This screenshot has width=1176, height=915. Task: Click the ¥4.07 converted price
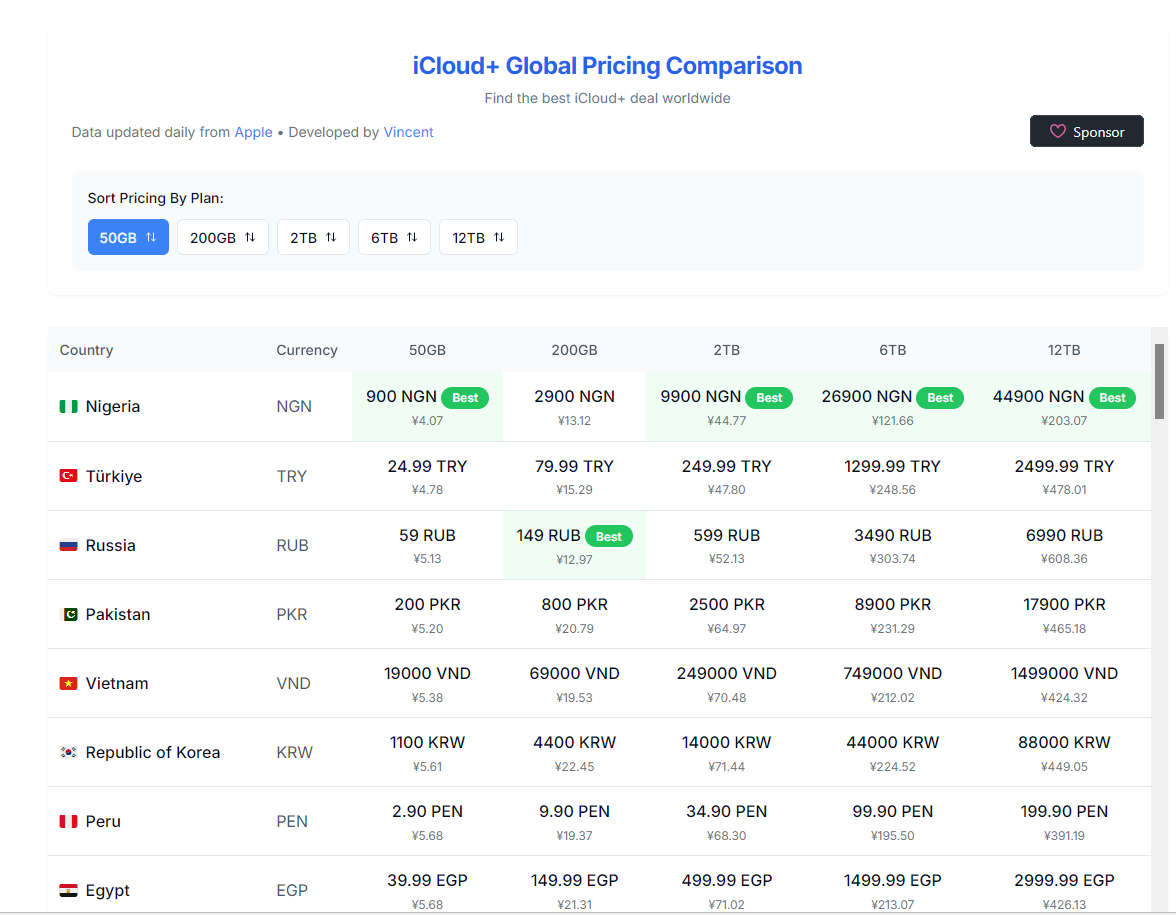tap(428, 421)
